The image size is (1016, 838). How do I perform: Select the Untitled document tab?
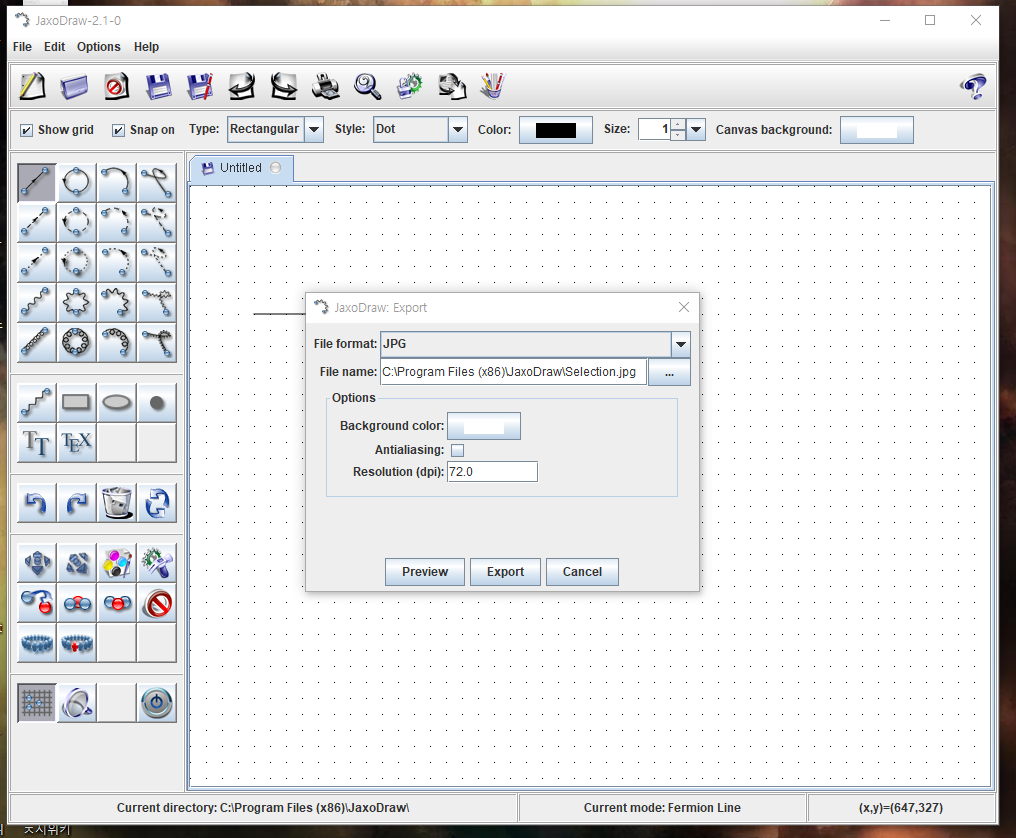240,168
